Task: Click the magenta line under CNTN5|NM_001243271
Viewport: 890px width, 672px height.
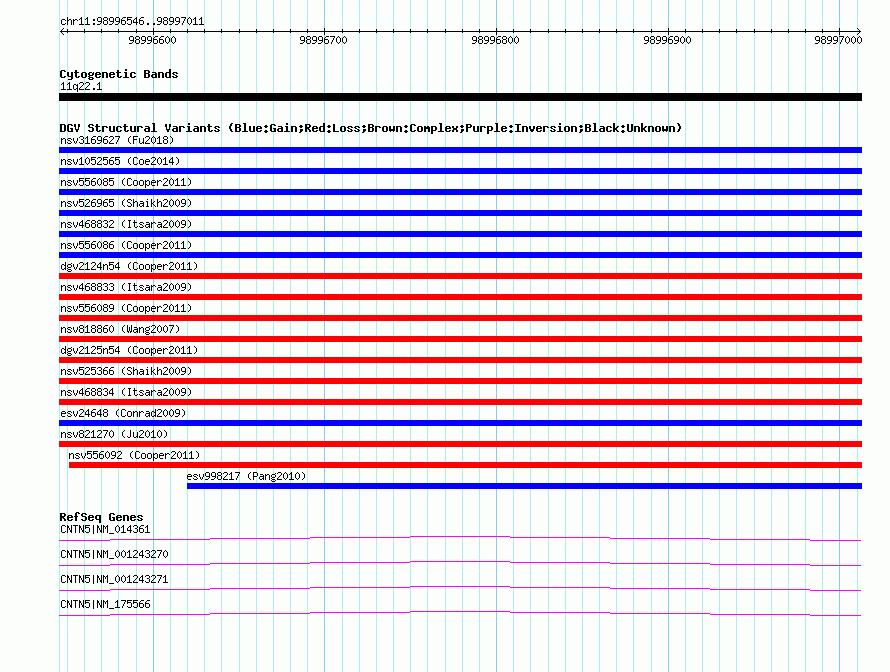Action: click(460, 589)
